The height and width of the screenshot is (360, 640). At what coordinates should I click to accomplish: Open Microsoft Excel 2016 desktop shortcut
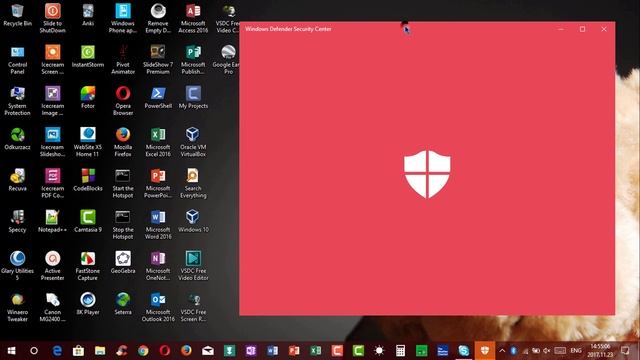tap(158, 142)
